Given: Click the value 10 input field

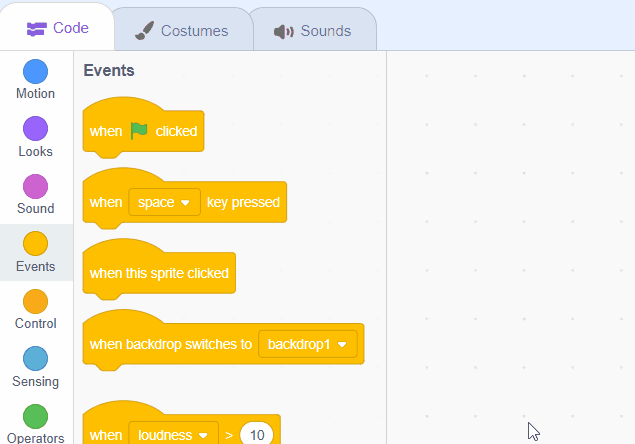Looking at the screenshot, I should tap(257, 435).
